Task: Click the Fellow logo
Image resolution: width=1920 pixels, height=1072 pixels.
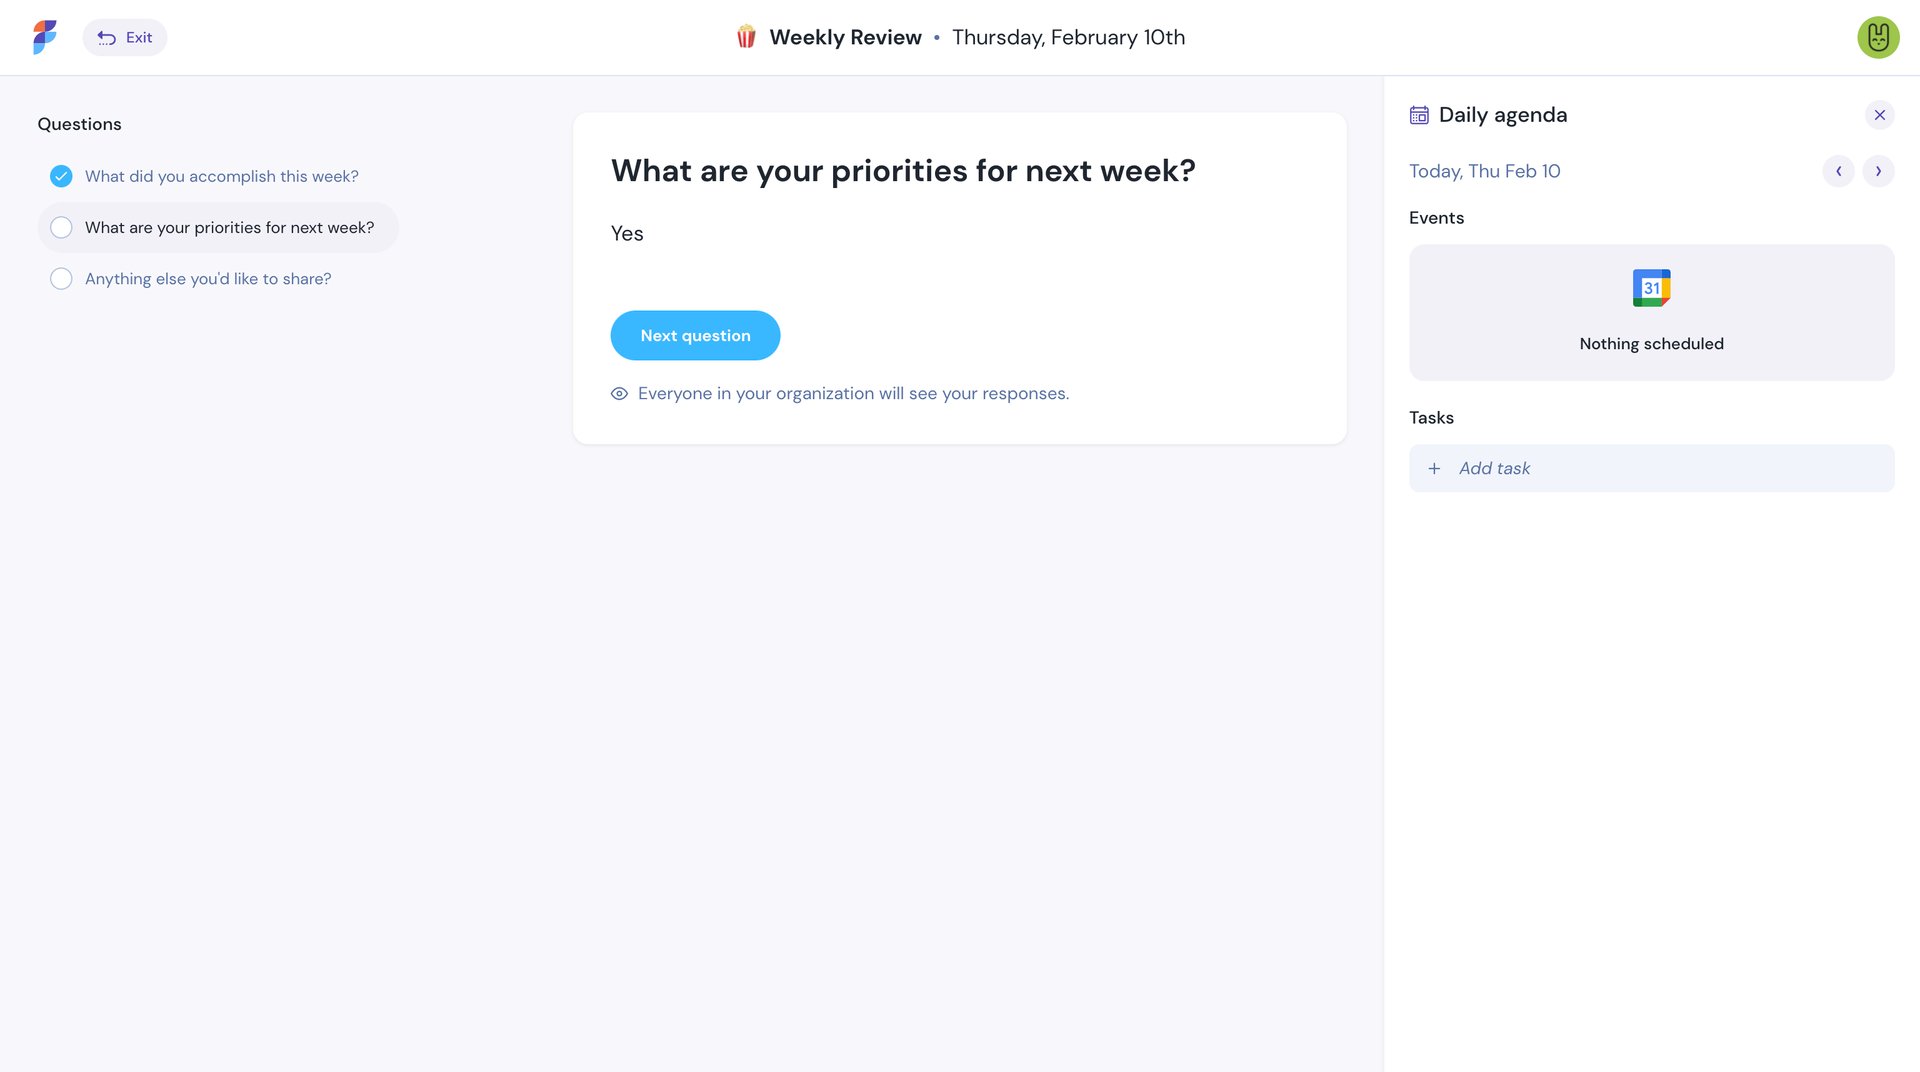Action: pyautogui.click(x=43, y=37)
